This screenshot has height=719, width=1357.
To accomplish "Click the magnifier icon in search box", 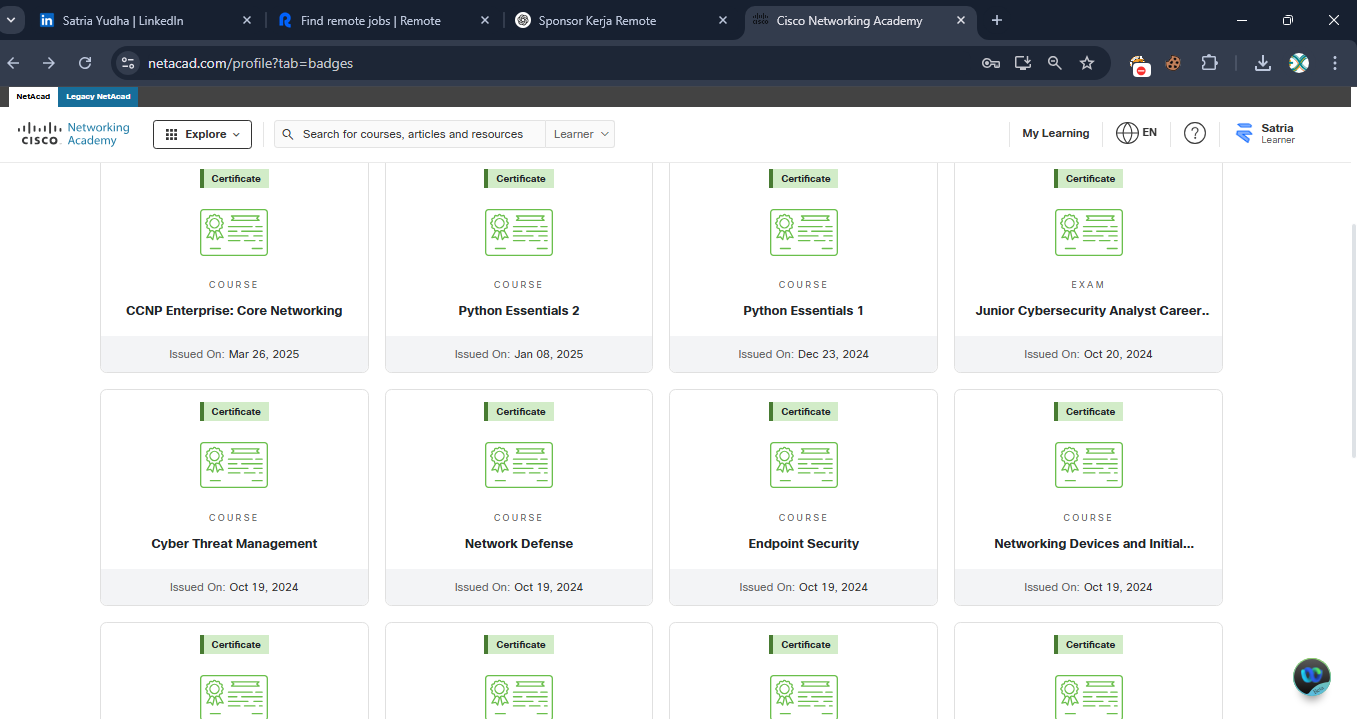I will (x=288, y=134).
